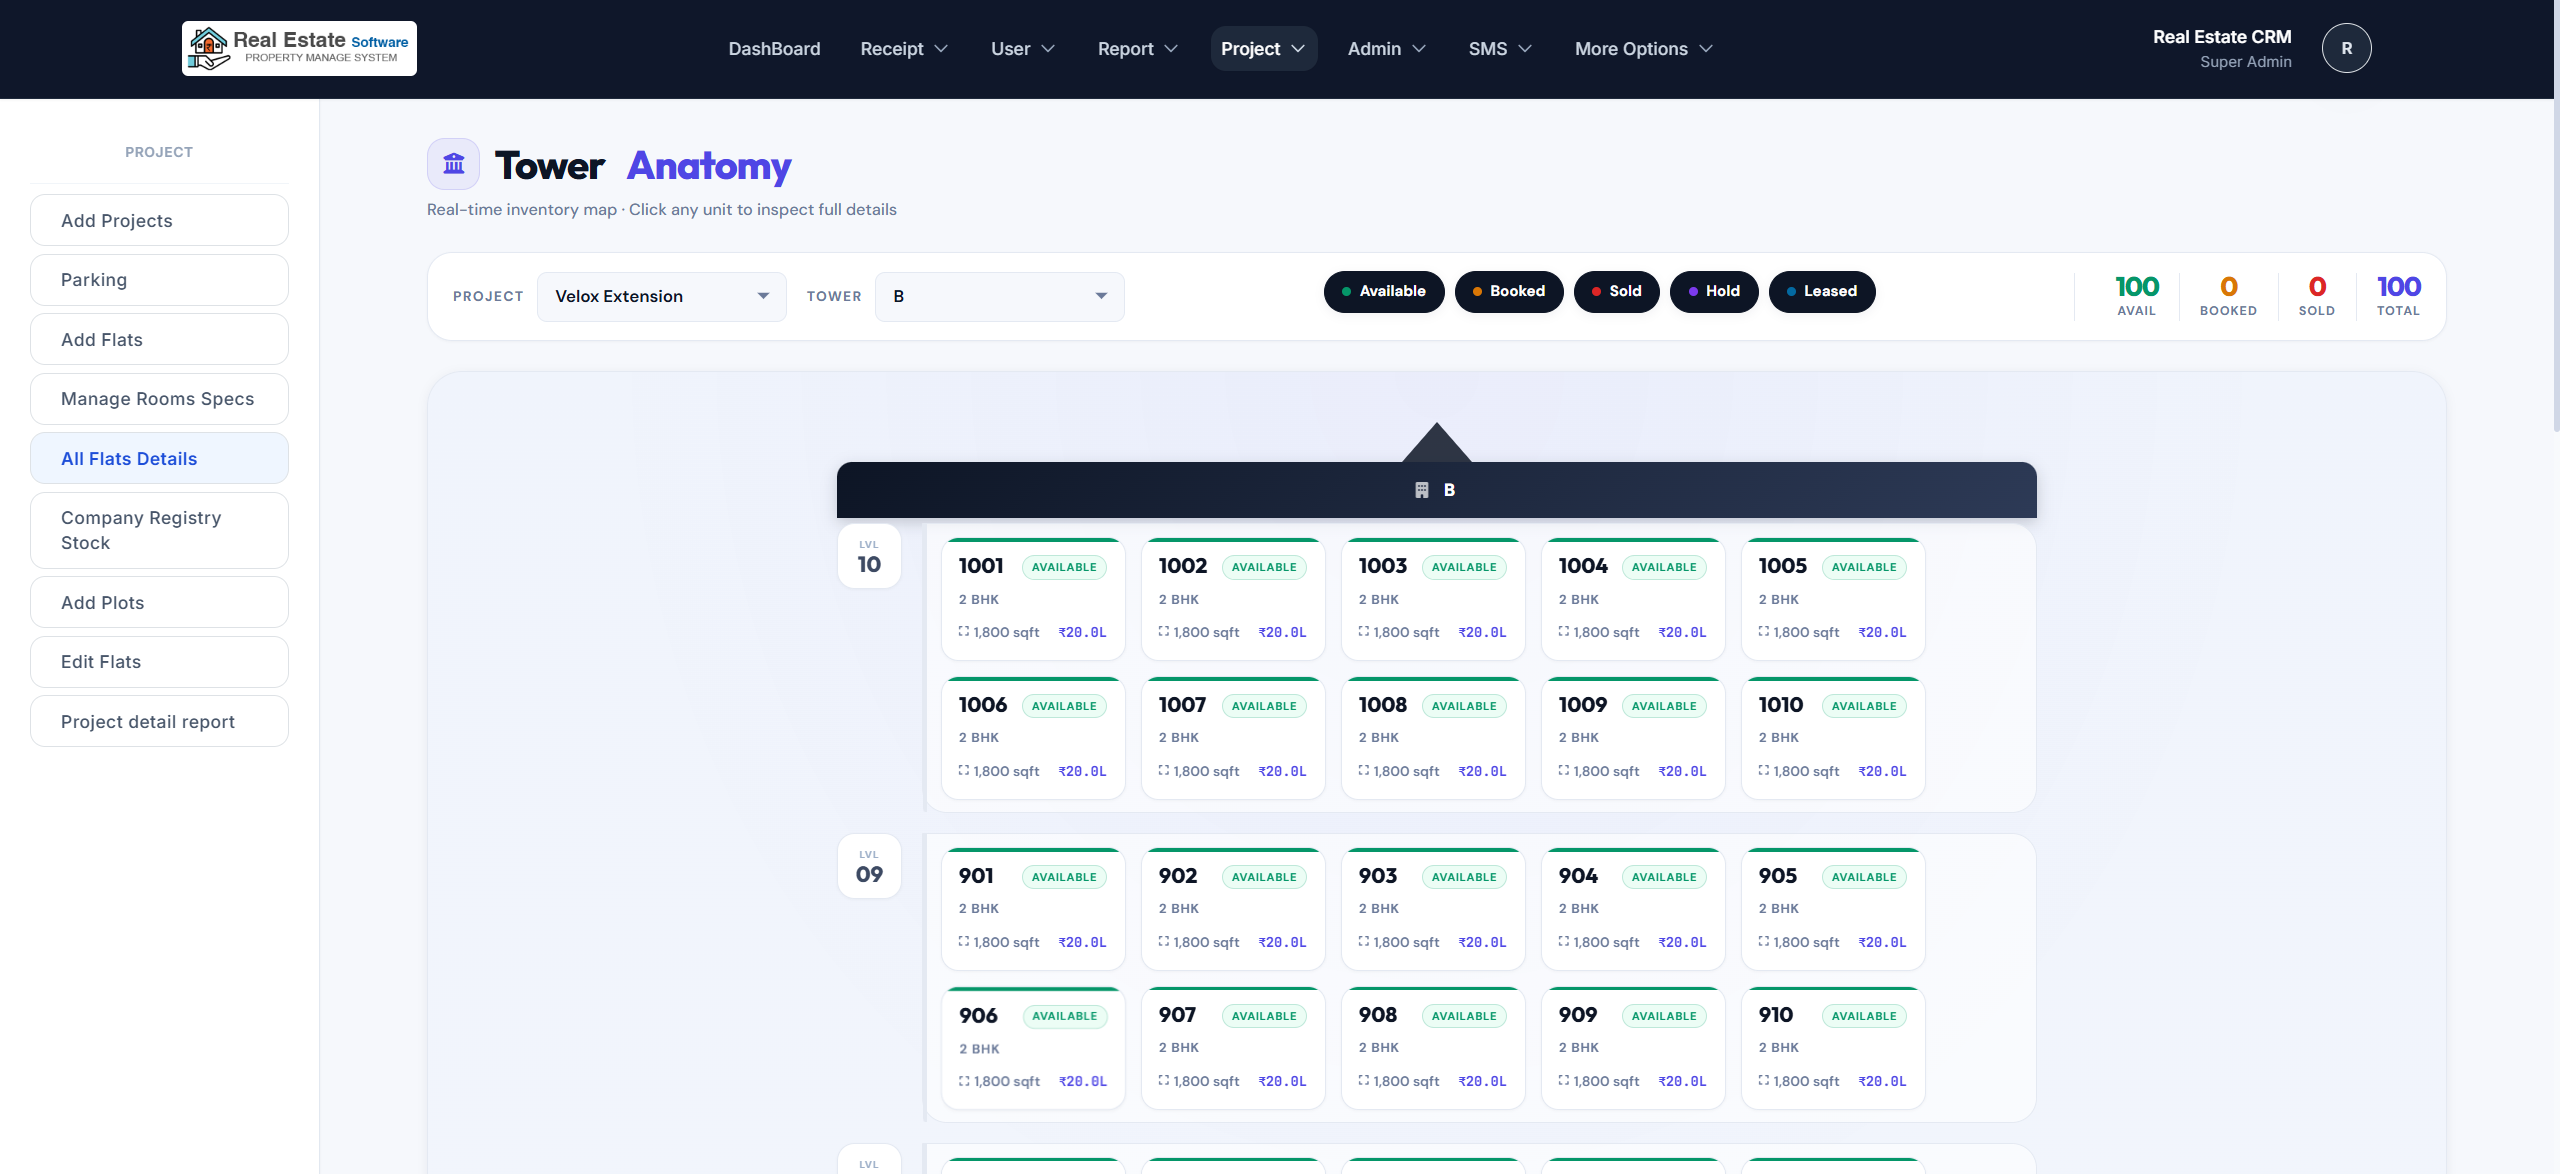This screenshot has width=2560, height=1174.
Task: Inspect the unit 1005 flat card
Action: pyautogui.click(x=1832, y=599)
